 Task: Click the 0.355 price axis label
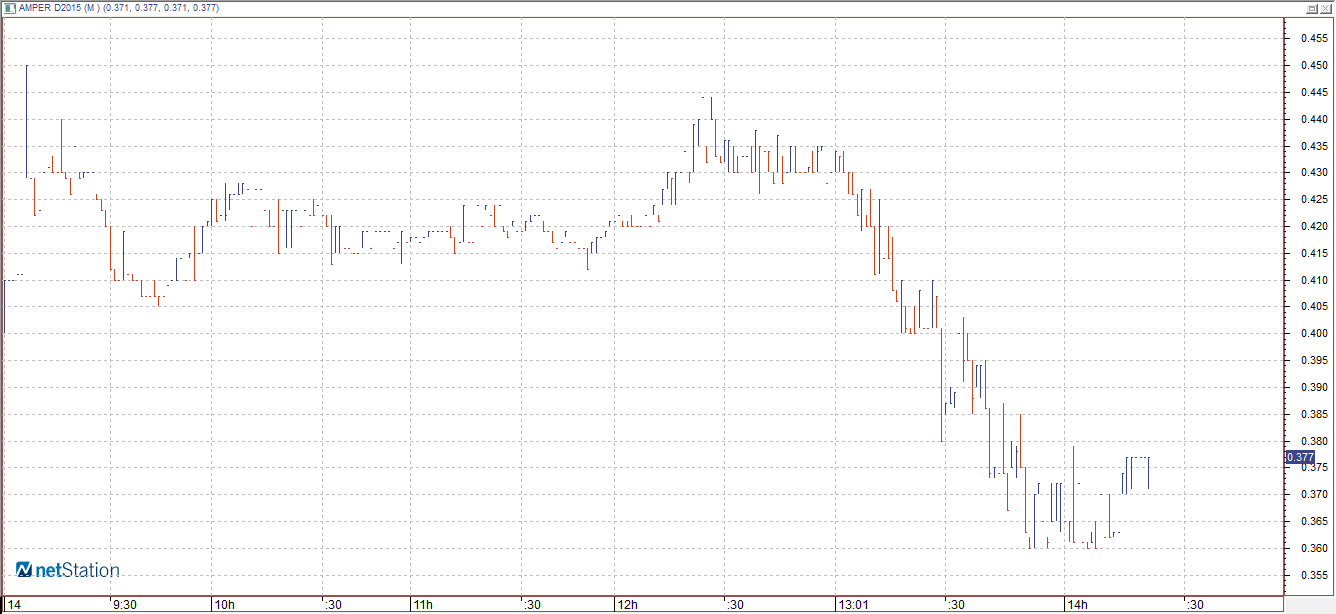tap(1313, 575)
